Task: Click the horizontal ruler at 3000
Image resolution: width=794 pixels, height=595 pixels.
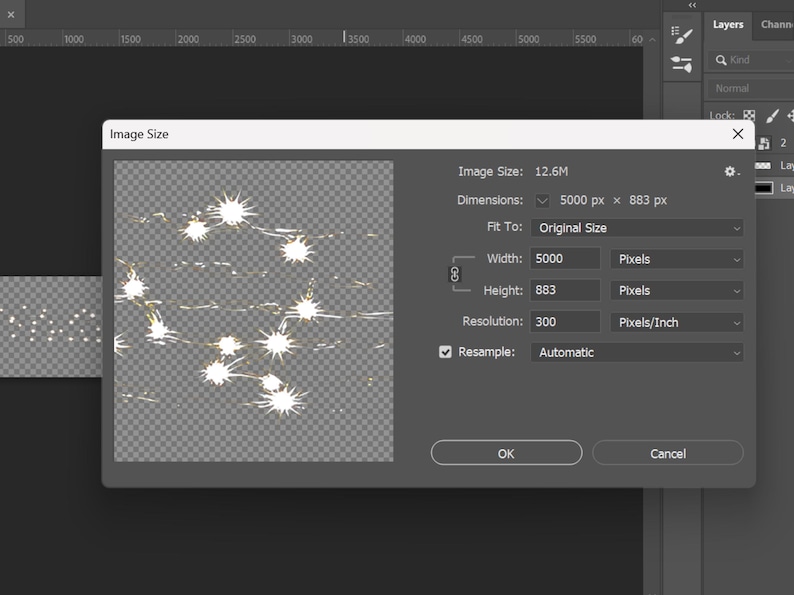Action: pyautogui.click(x=301, y=39)
